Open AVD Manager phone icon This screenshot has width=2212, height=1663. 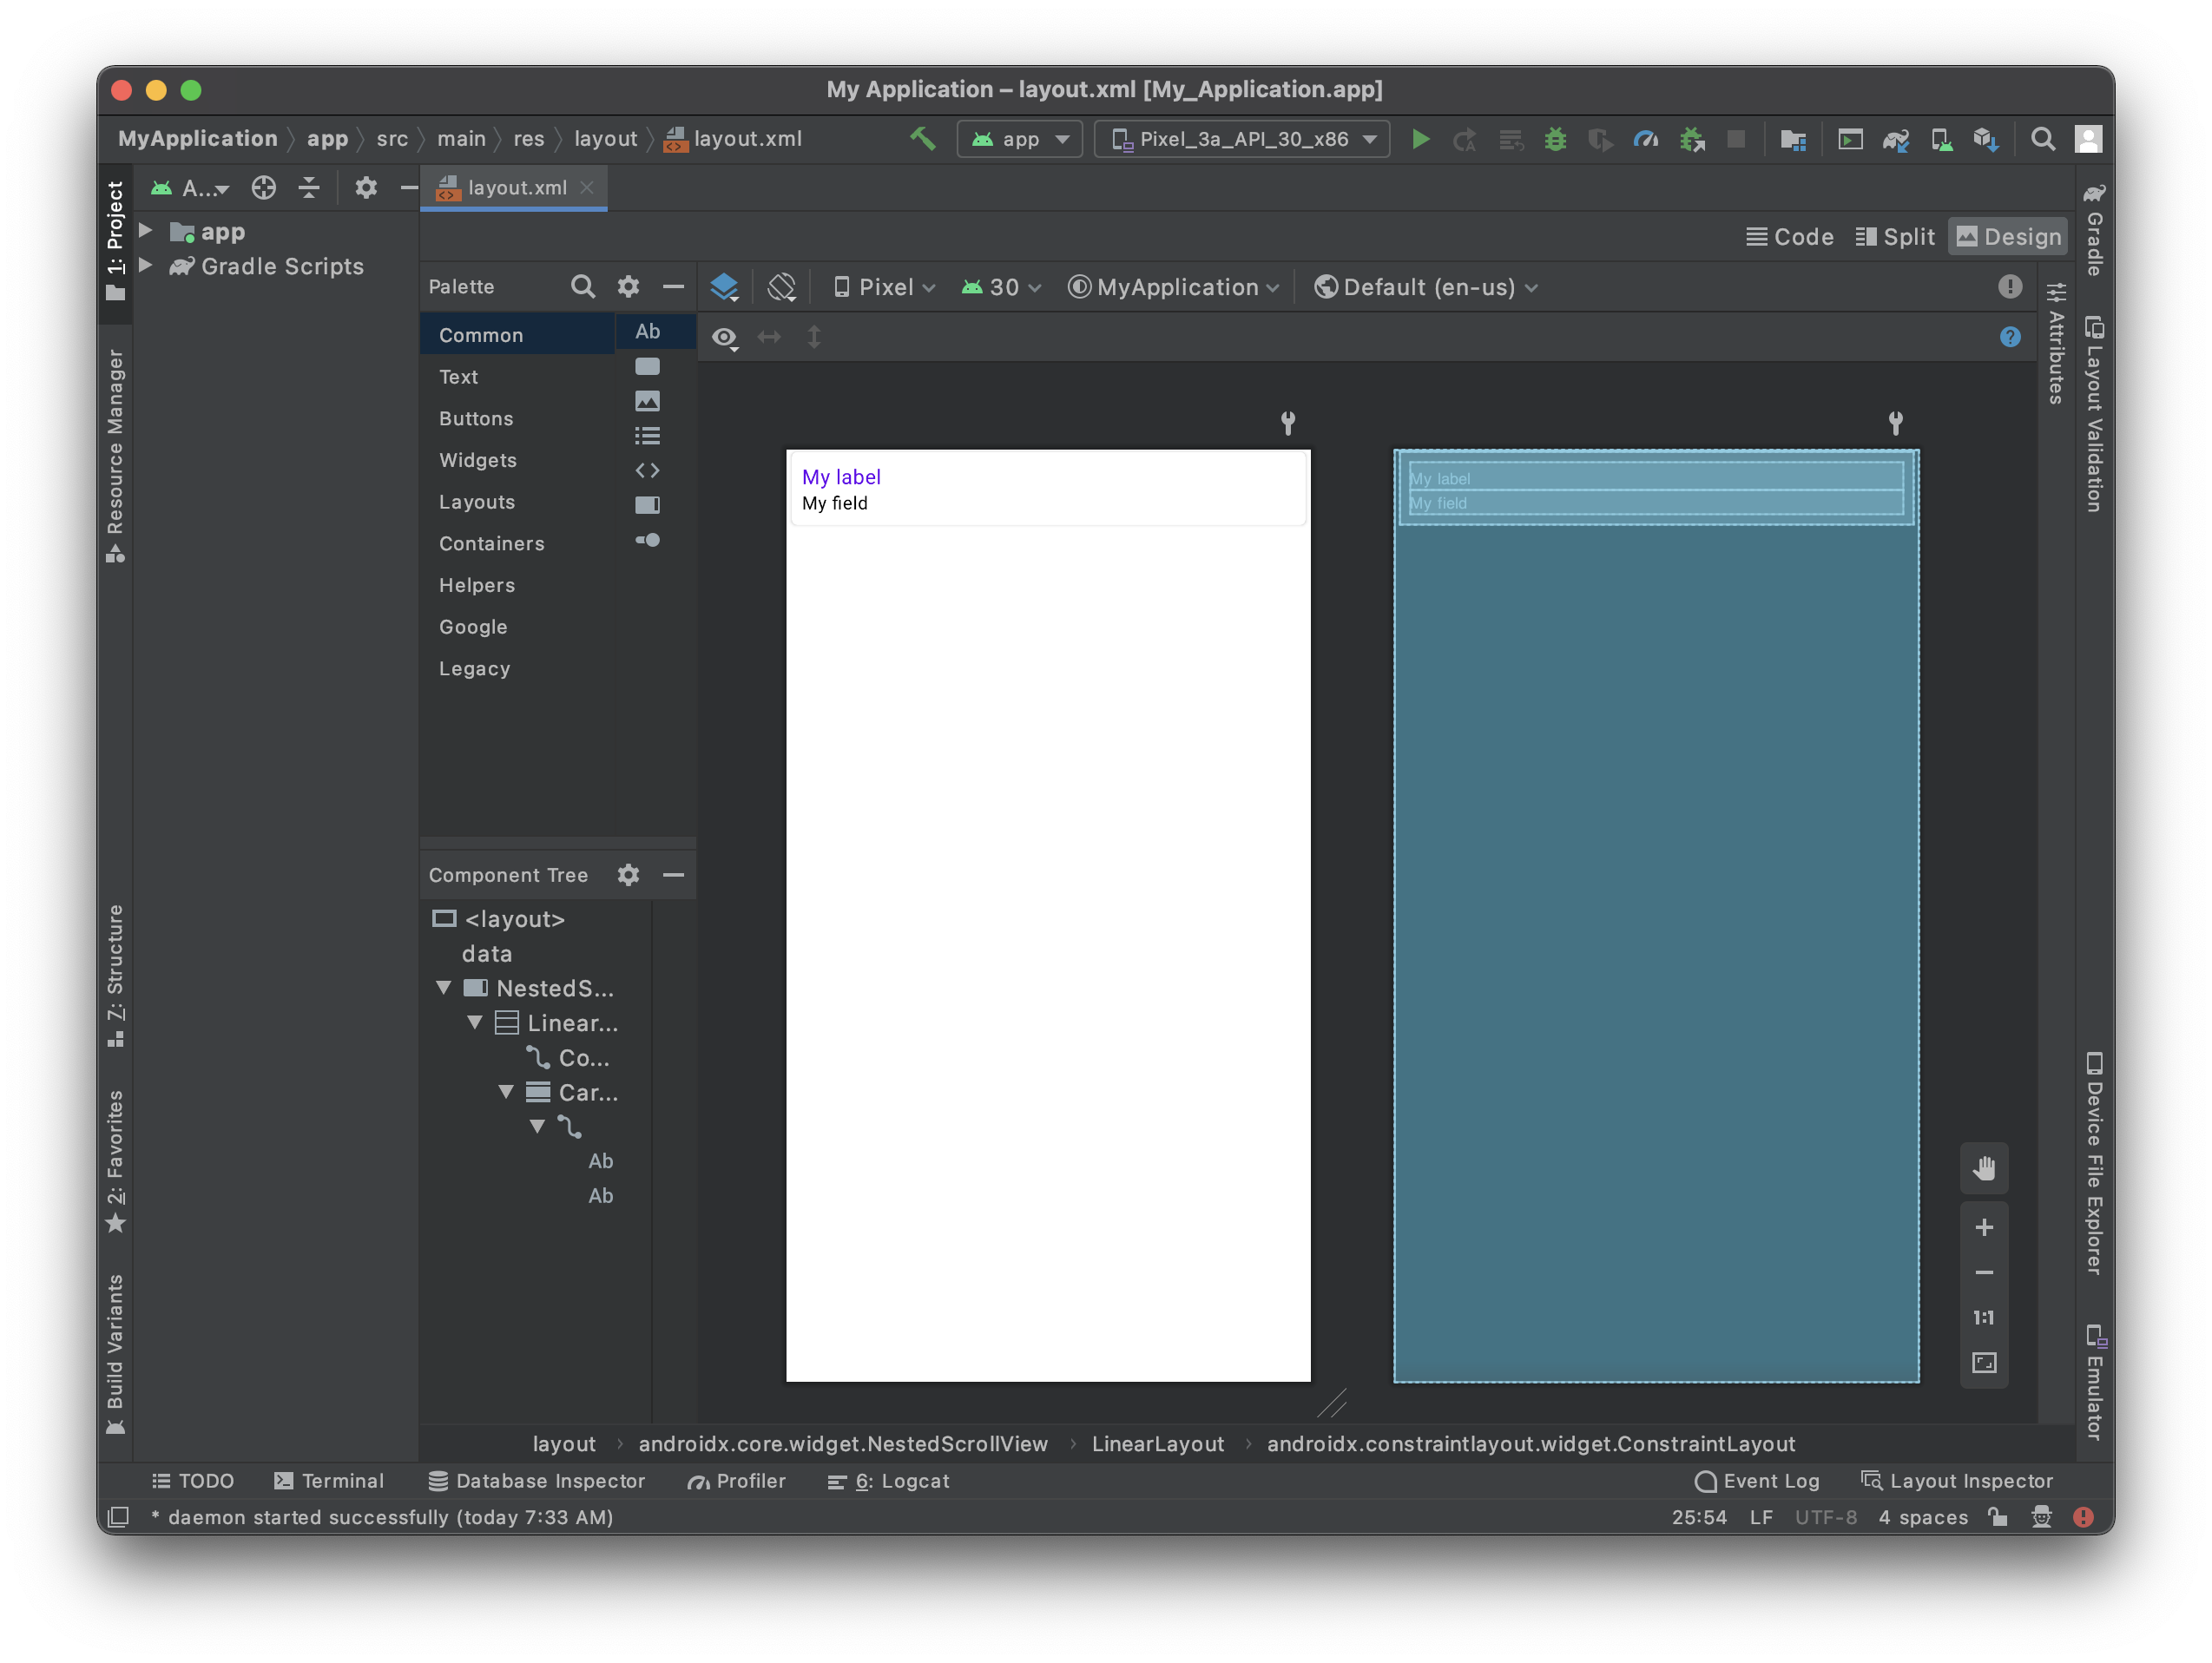1941,139
